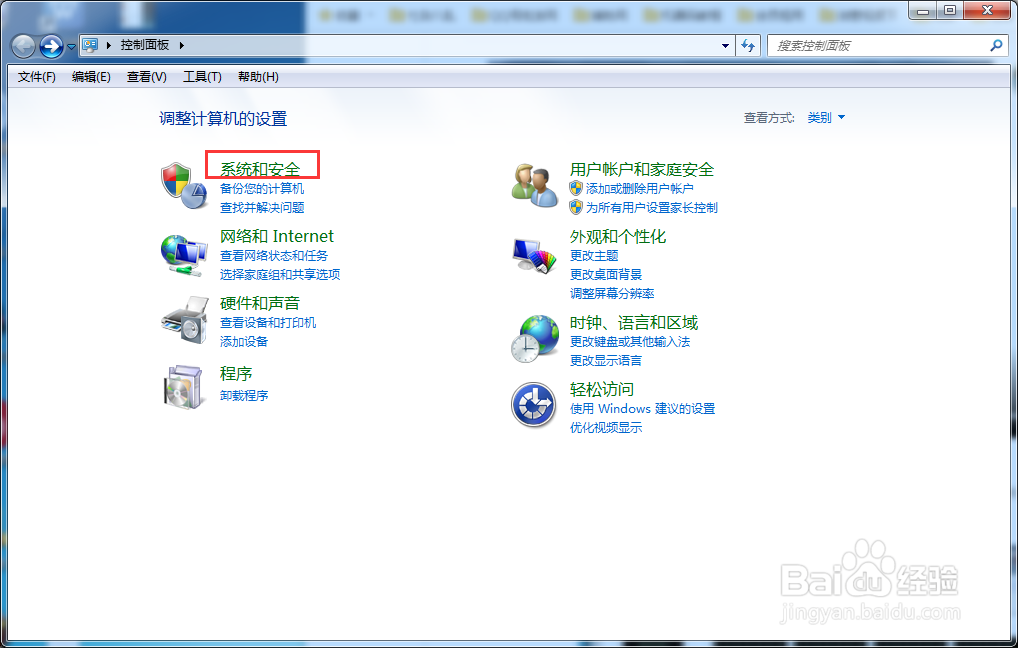1018x648 pixels.
Task: Click shield icon beside 为所有用户设置家长控制
Action: tap(576, 207)
